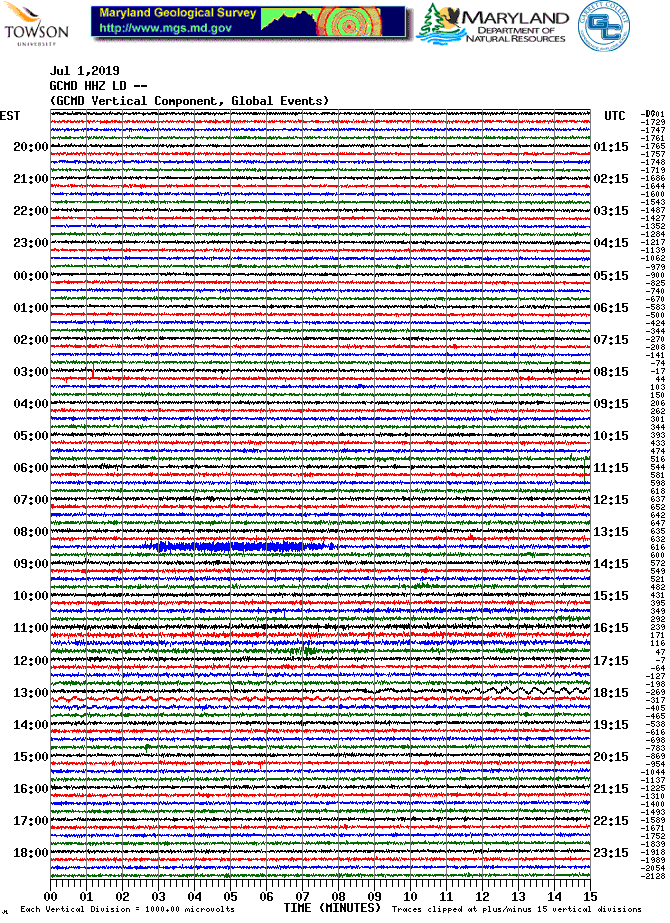Select the 20:00 EST time label
The width and height of the screenshot is (670, 923).
point(31,147)
